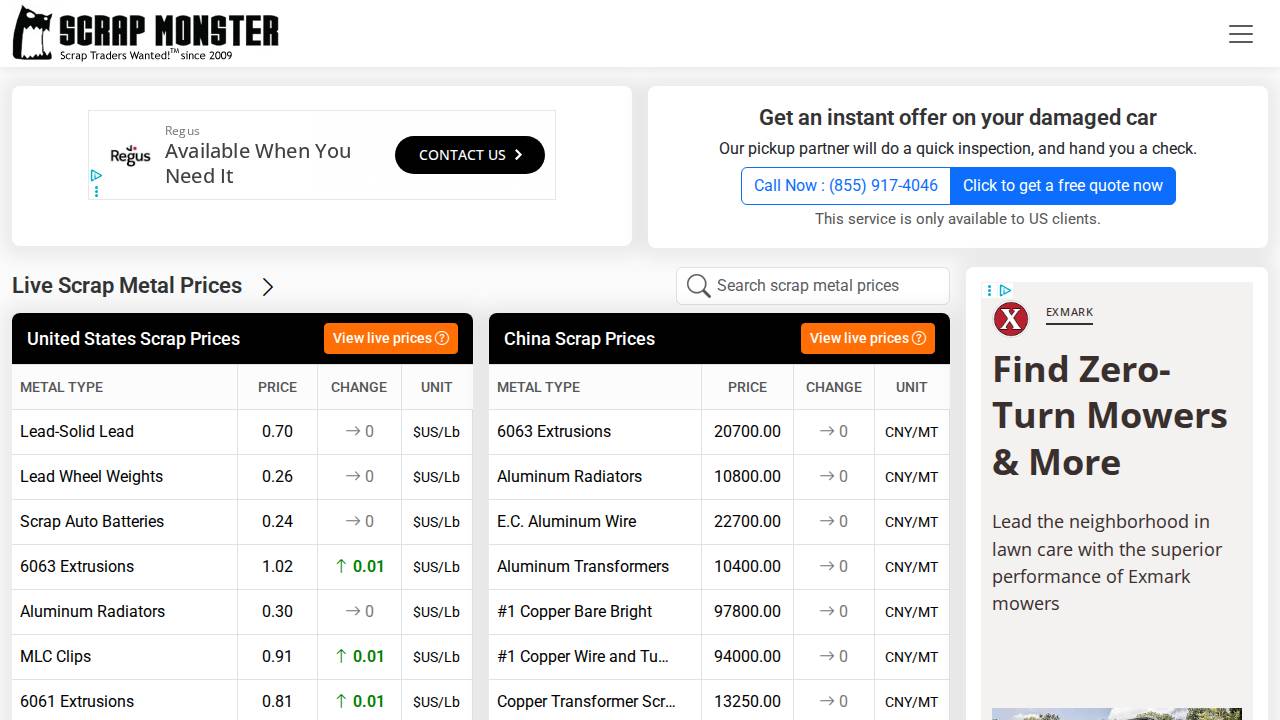1280x720 pixels.
Task: Open the hamburger menu icon
Action: pyautogui.click(x=1240, y=34)
